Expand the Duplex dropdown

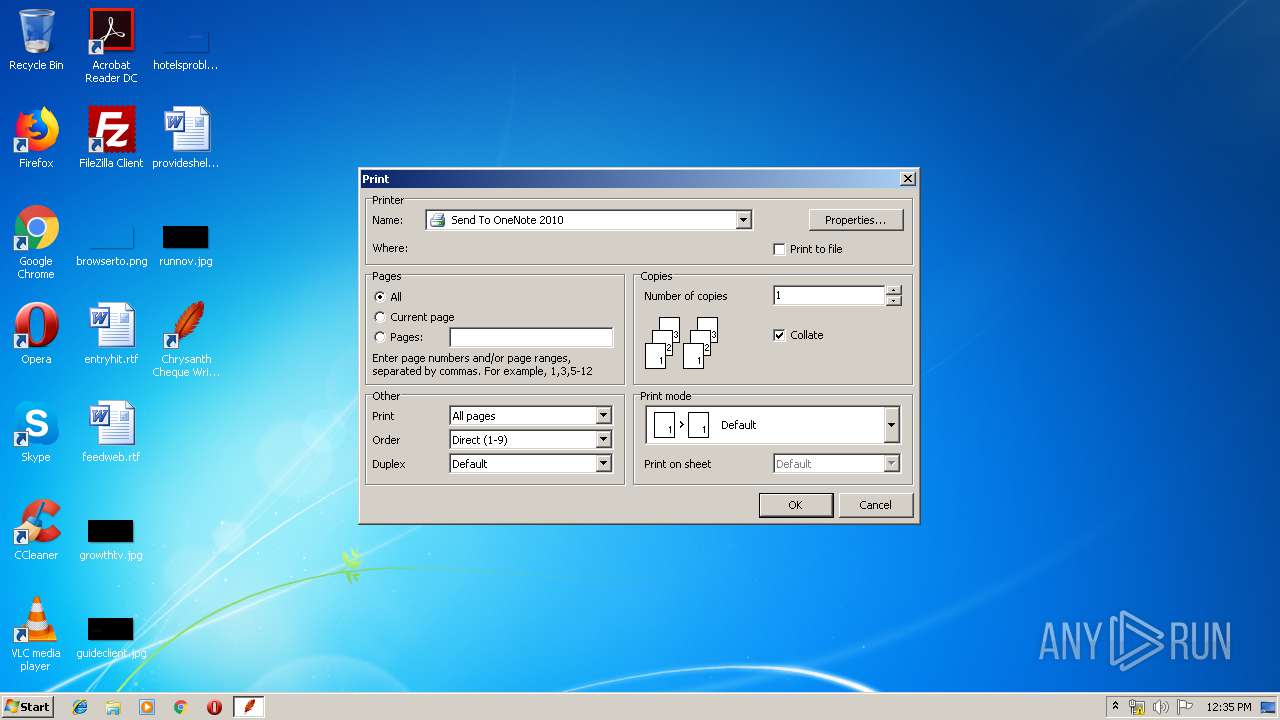603,464
